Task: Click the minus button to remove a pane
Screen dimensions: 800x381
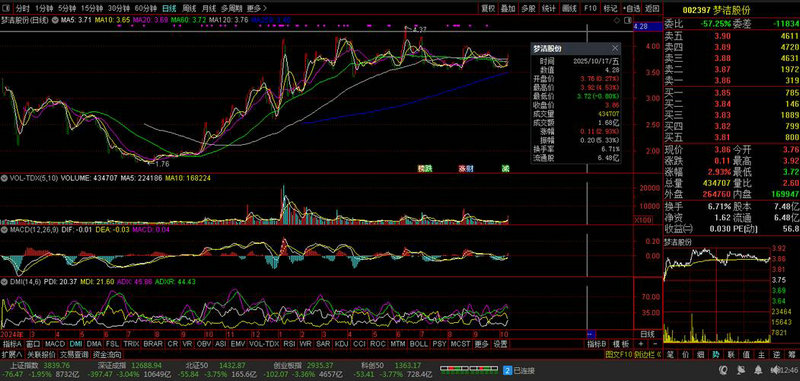Action: click(x=655, y=344)
